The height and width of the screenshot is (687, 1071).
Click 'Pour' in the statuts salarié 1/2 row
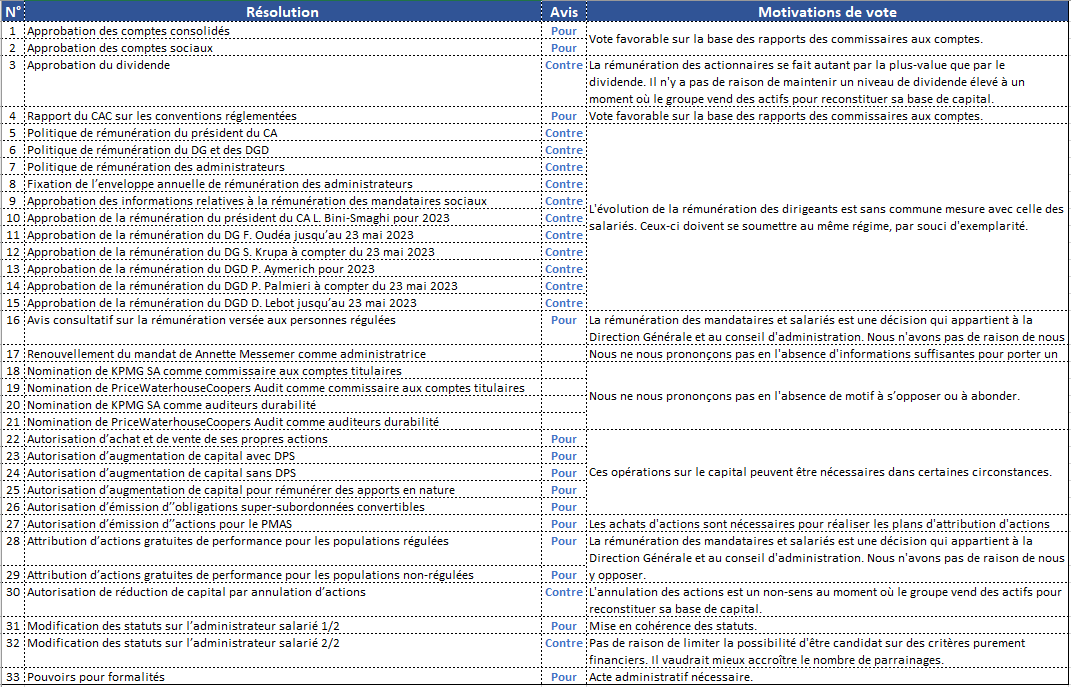point(564,626)
